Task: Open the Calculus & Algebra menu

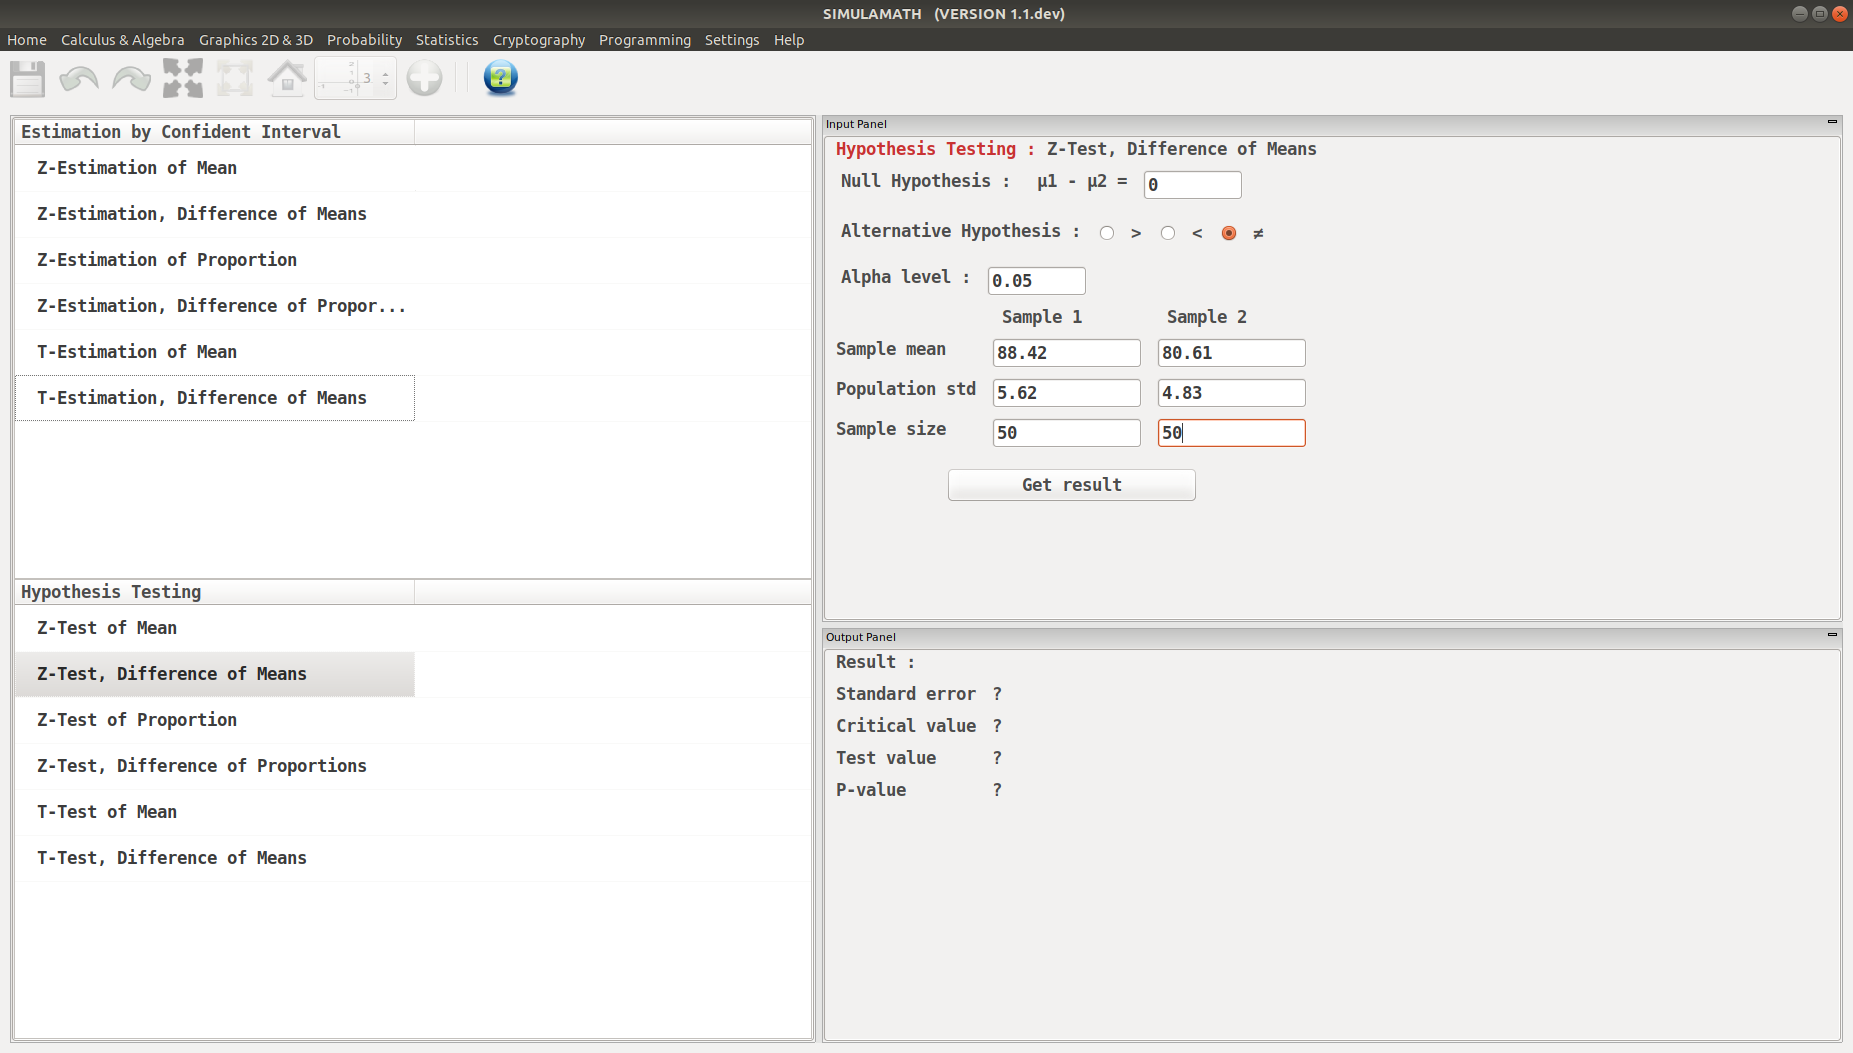Action: click(123, 40)
